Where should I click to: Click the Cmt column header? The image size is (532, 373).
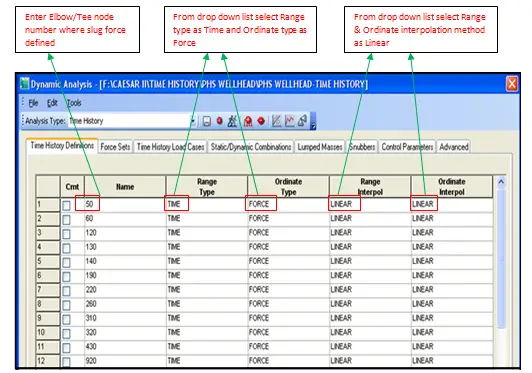click(72, 187)
